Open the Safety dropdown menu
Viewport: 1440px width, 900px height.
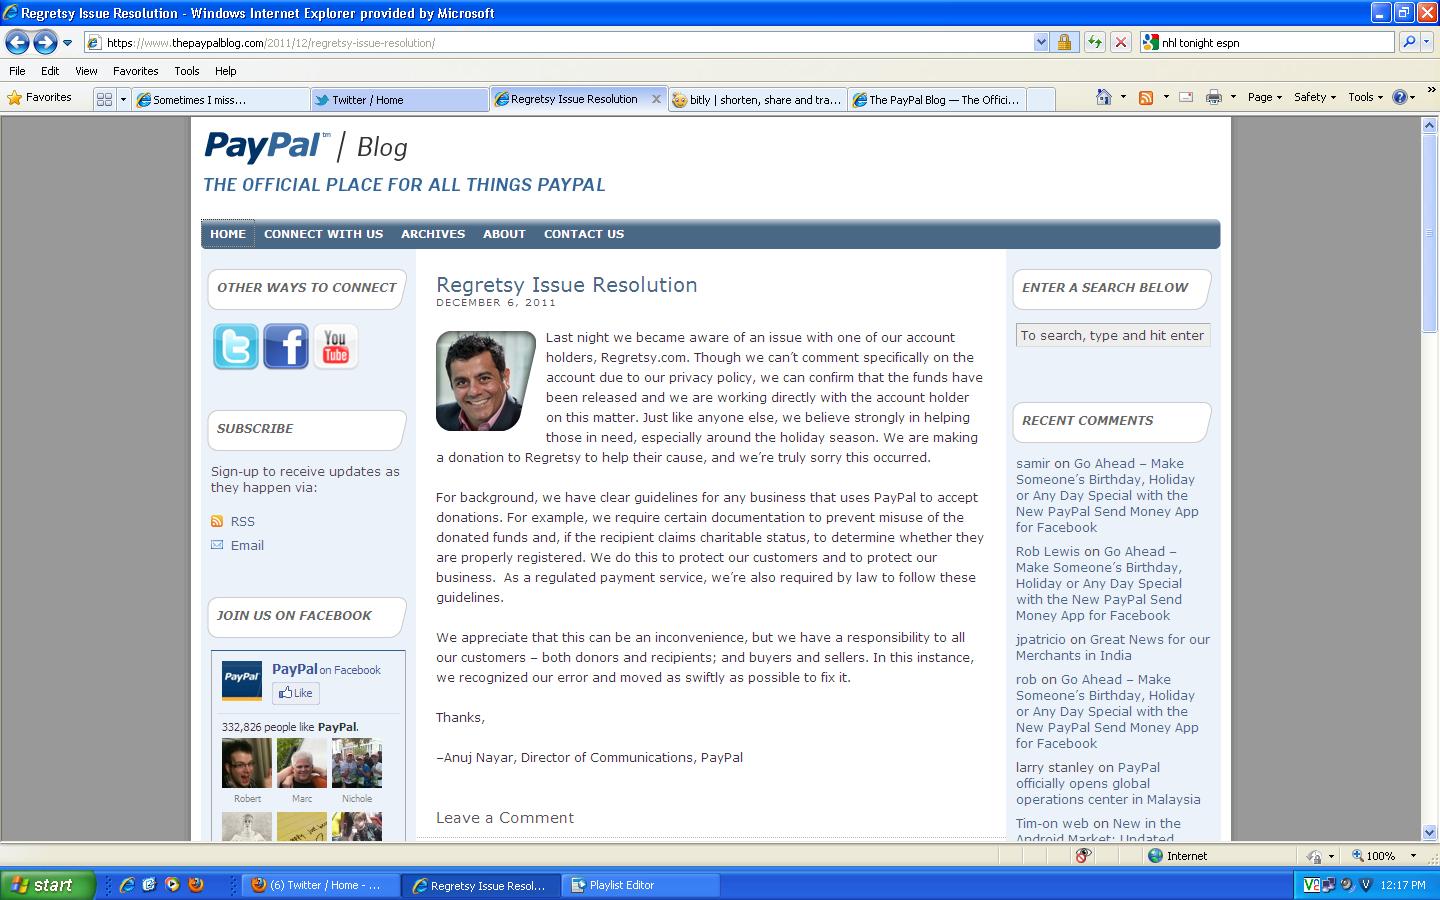[1314, 97]
